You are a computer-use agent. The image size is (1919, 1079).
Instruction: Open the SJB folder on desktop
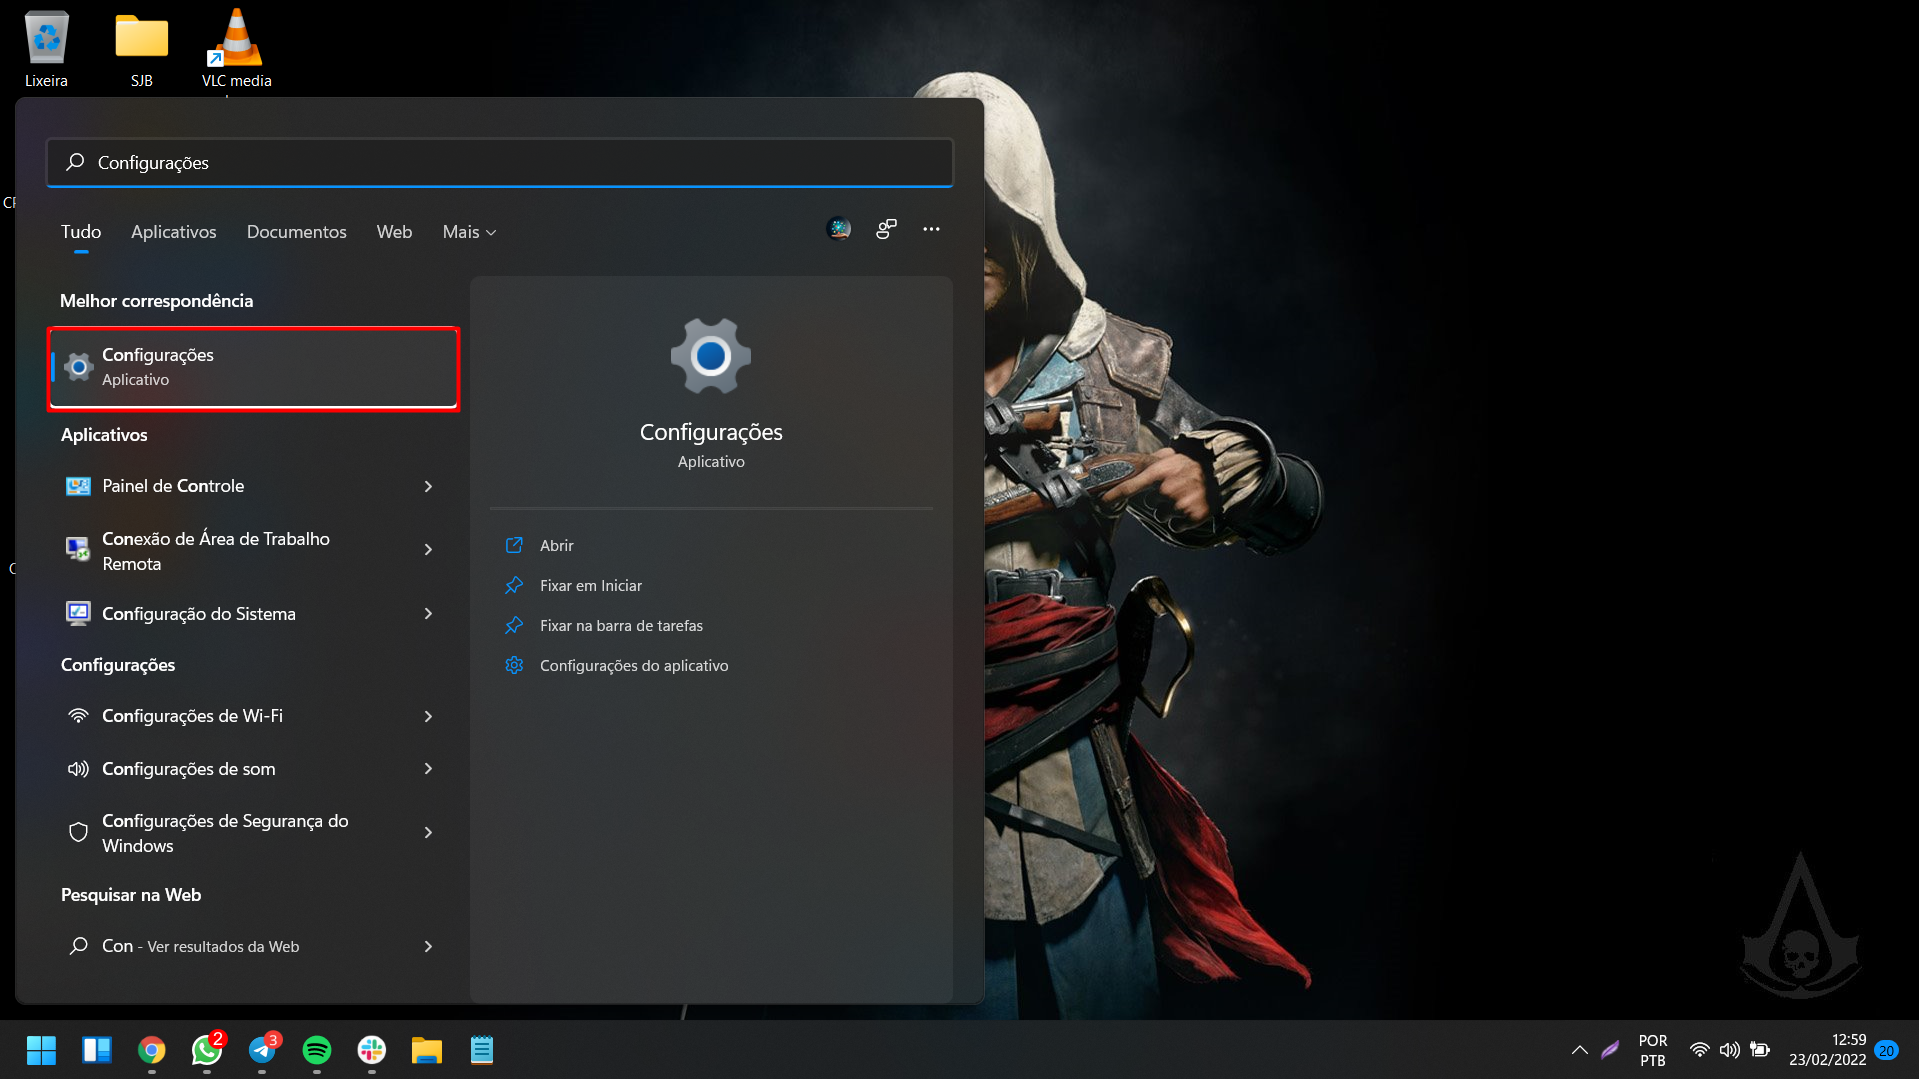point(141,48)
